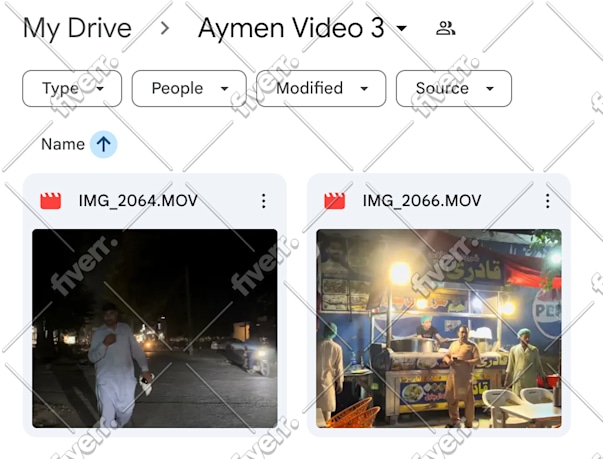Open more options for IMG_2064.MOV
603x459 pixels.
(x=263, y=201)
